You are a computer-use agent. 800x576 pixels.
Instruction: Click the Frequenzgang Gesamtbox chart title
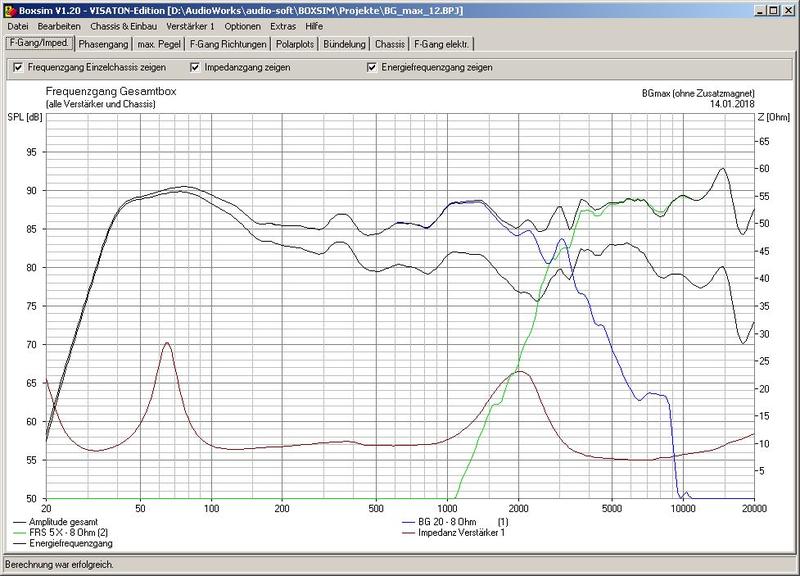point(111,92)
